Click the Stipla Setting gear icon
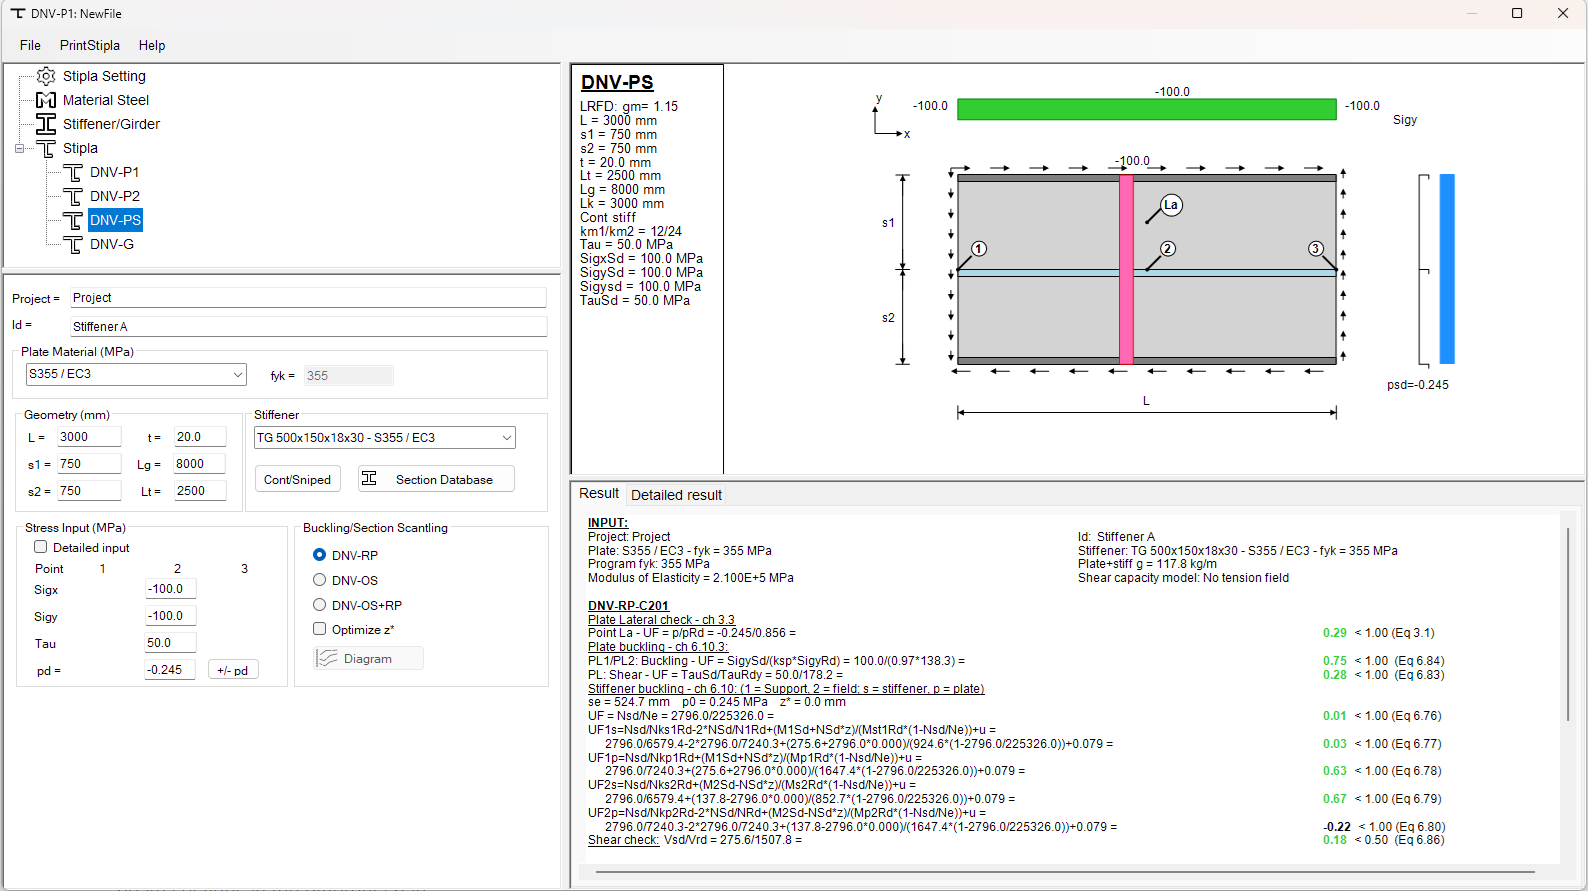 click(x=46, y=76)
